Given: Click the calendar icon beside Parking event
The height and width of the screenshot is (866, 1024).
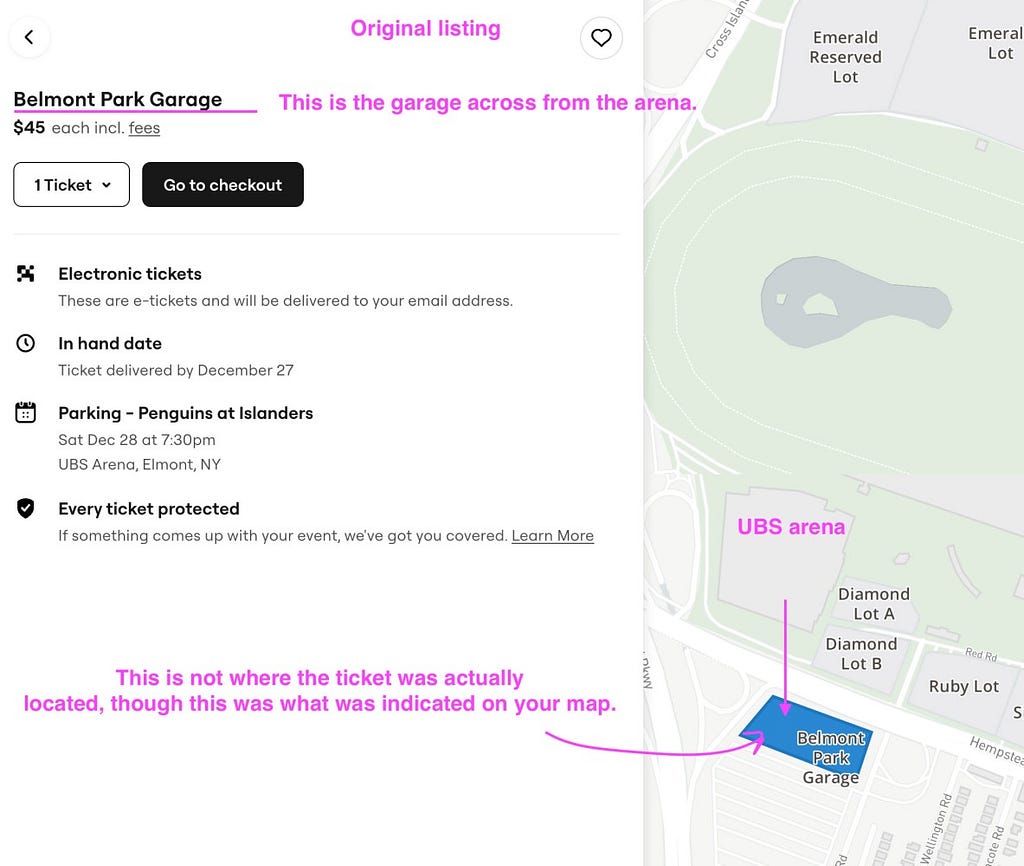Looking at the screenshot, I should click(25, 412).
